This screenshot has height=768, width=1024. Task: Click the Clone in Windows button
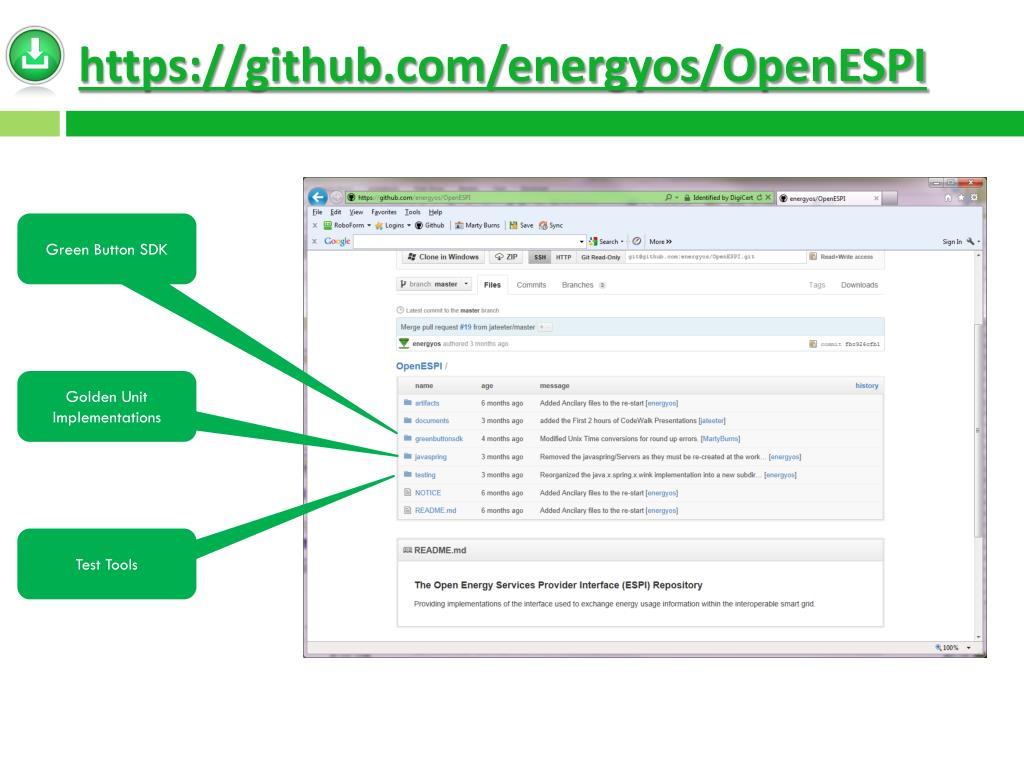[443, 257]
